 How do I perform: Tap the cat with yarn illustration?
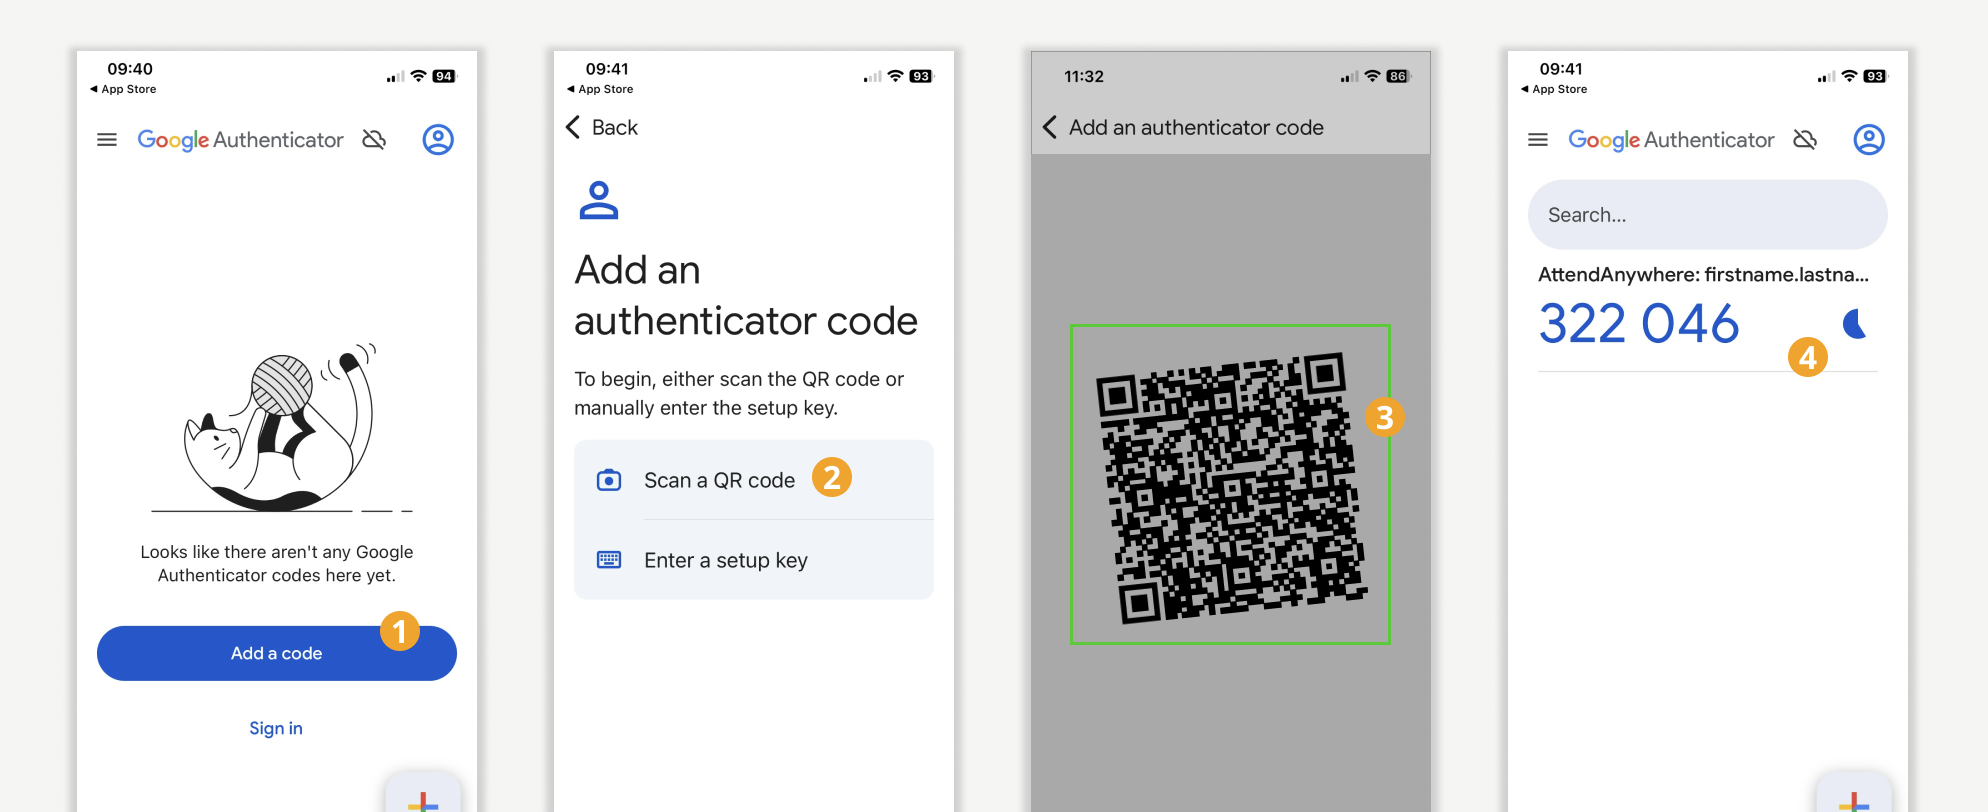[281, 428]
